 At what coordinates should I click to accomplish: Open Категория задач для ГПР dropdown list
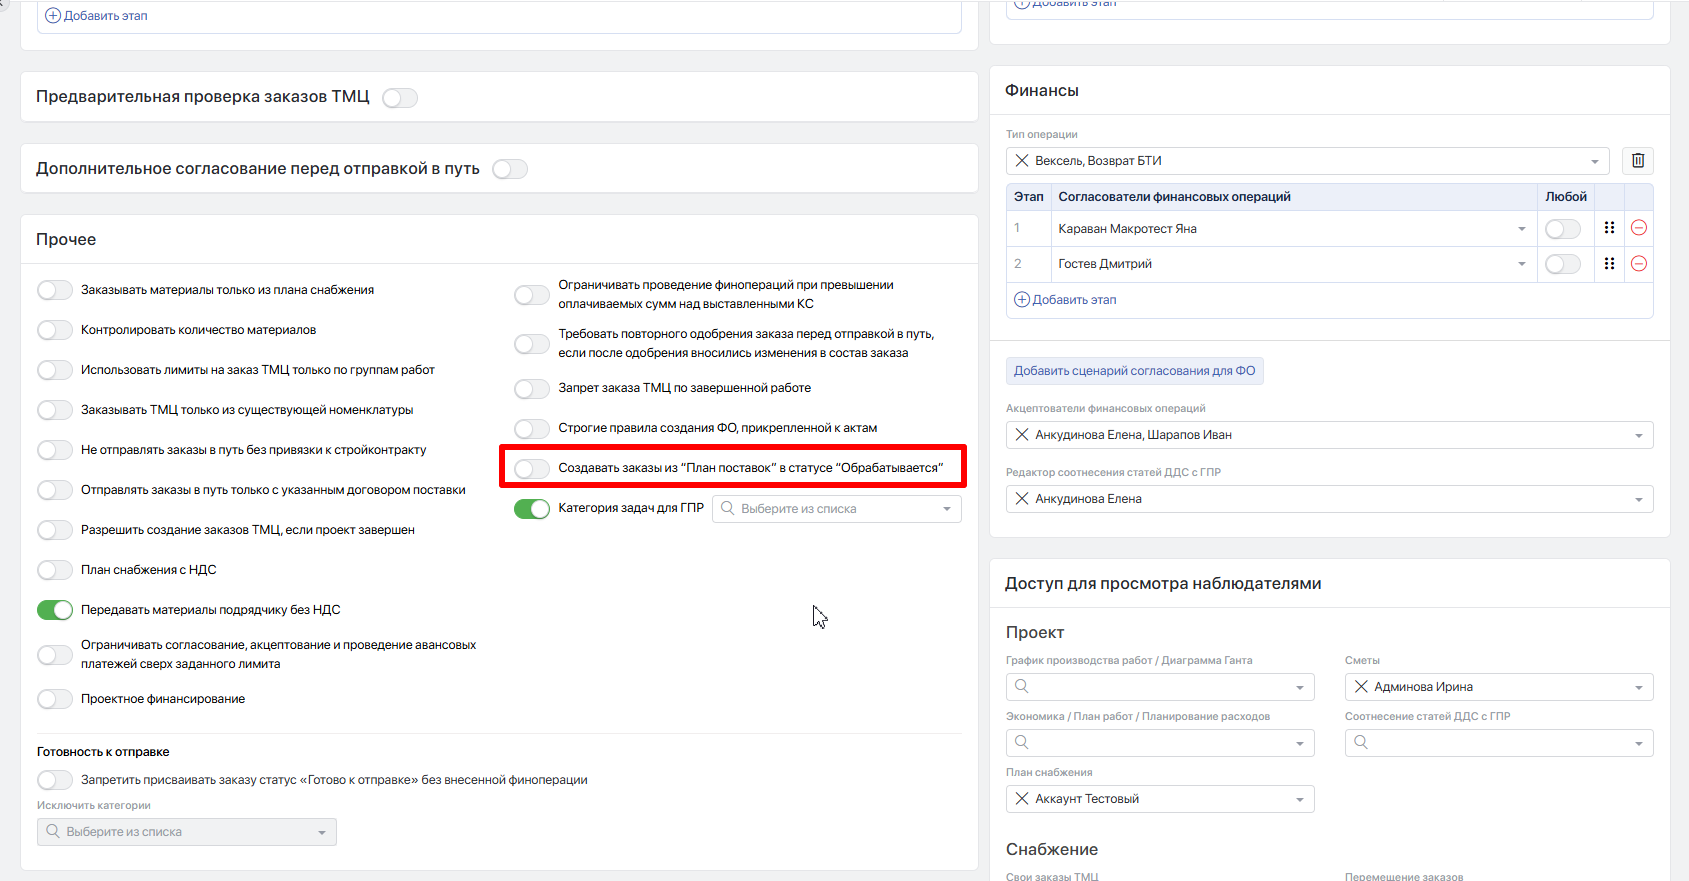click(837, 509)
